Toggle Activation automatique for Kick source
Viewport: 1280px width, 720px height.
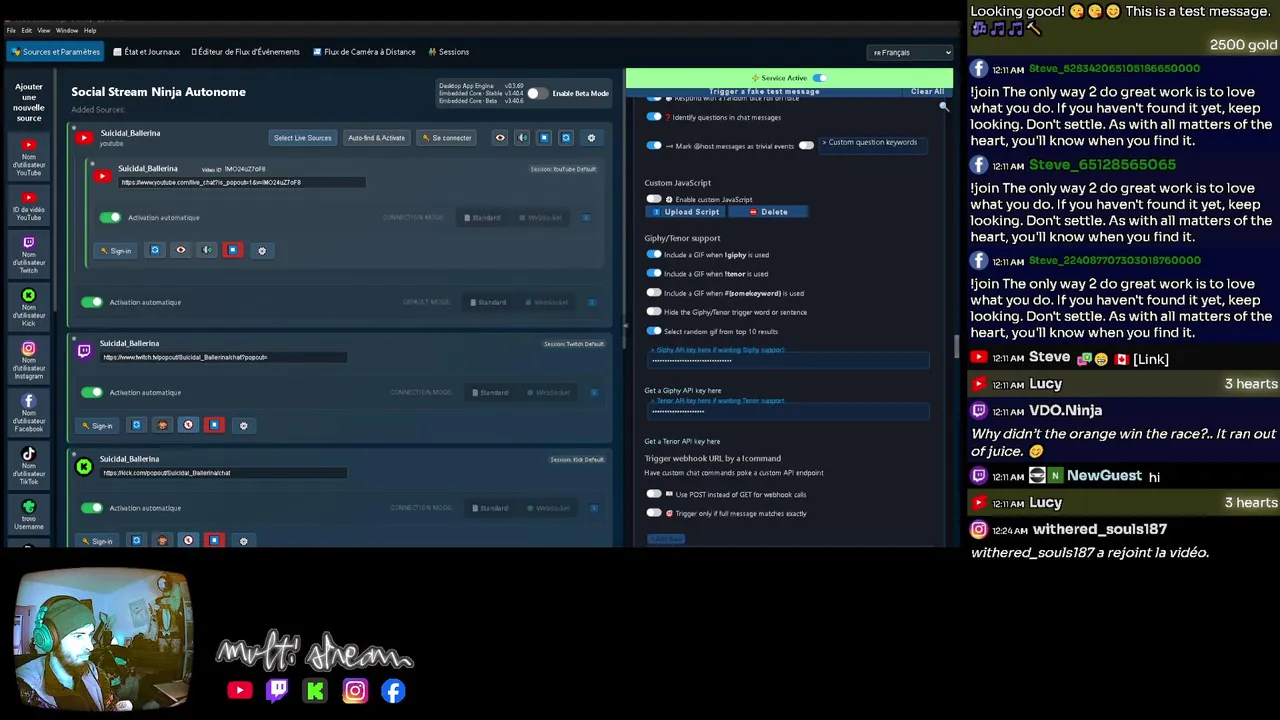(92, 508)
